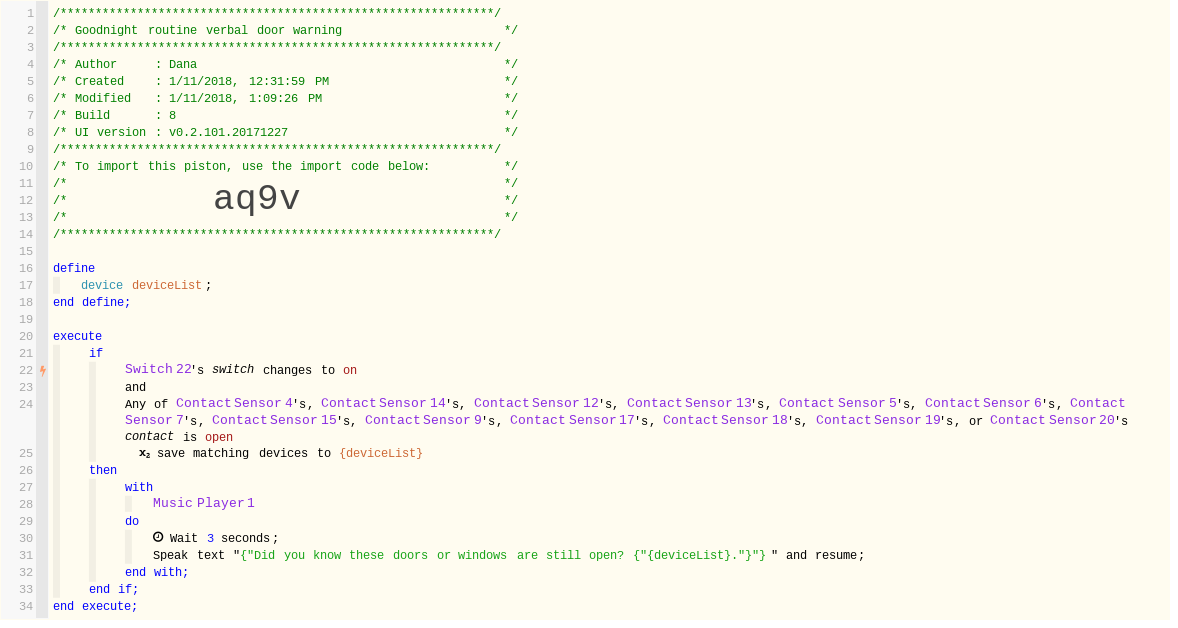The width and height of the screenshot is (1178, 628).
Task: Select Contact Sensor 17 device
Action: [x=572, y=420]
